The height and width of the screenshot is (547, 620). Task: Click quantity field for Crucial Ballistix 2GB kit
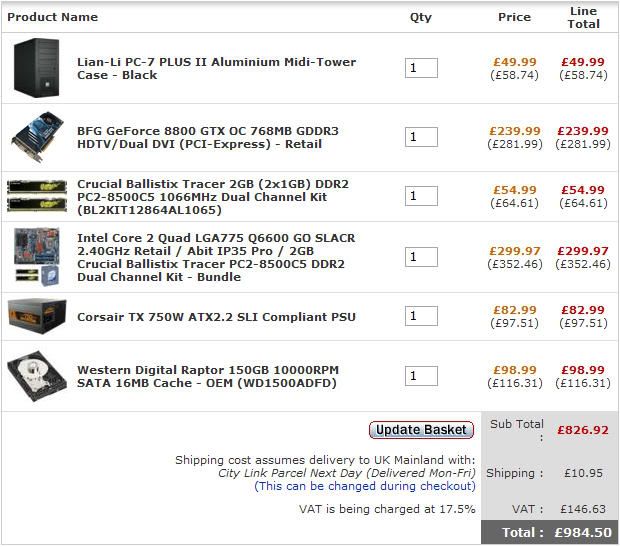pyautogui.click(x=421, y=196)
